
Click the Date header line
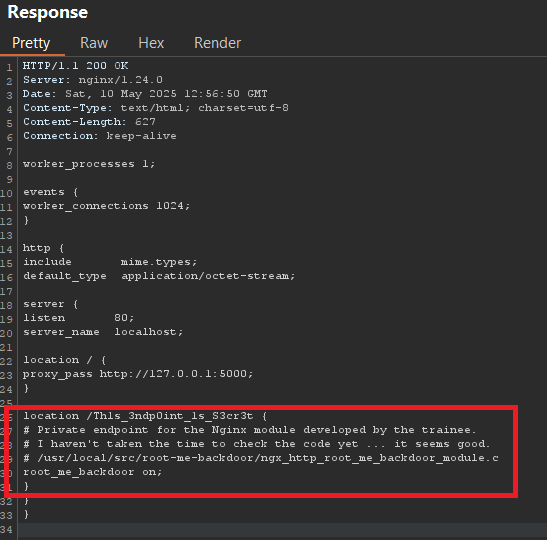click(145, 94)
